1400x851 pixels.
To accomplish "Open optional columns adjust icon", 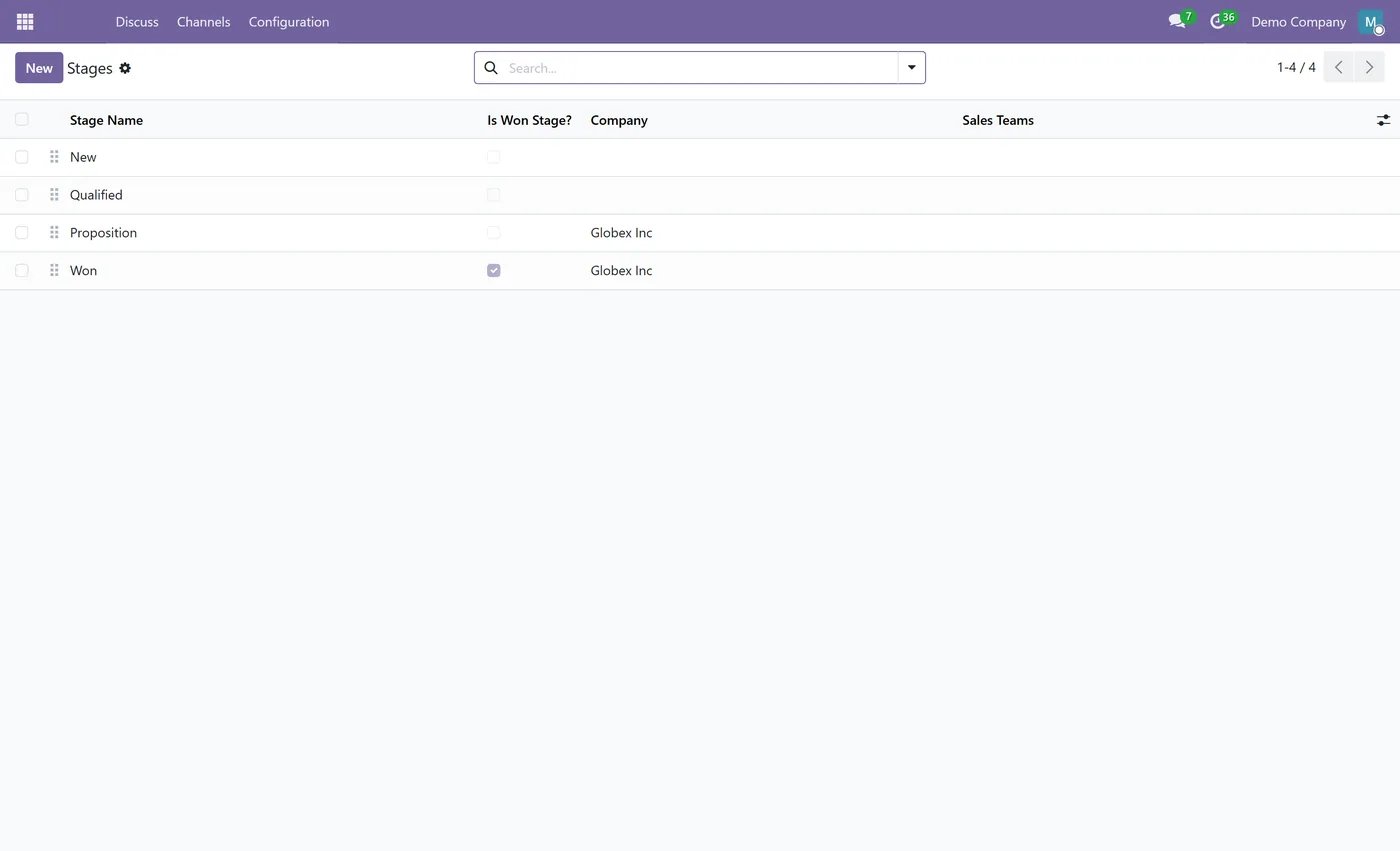I will point(1383,120).
